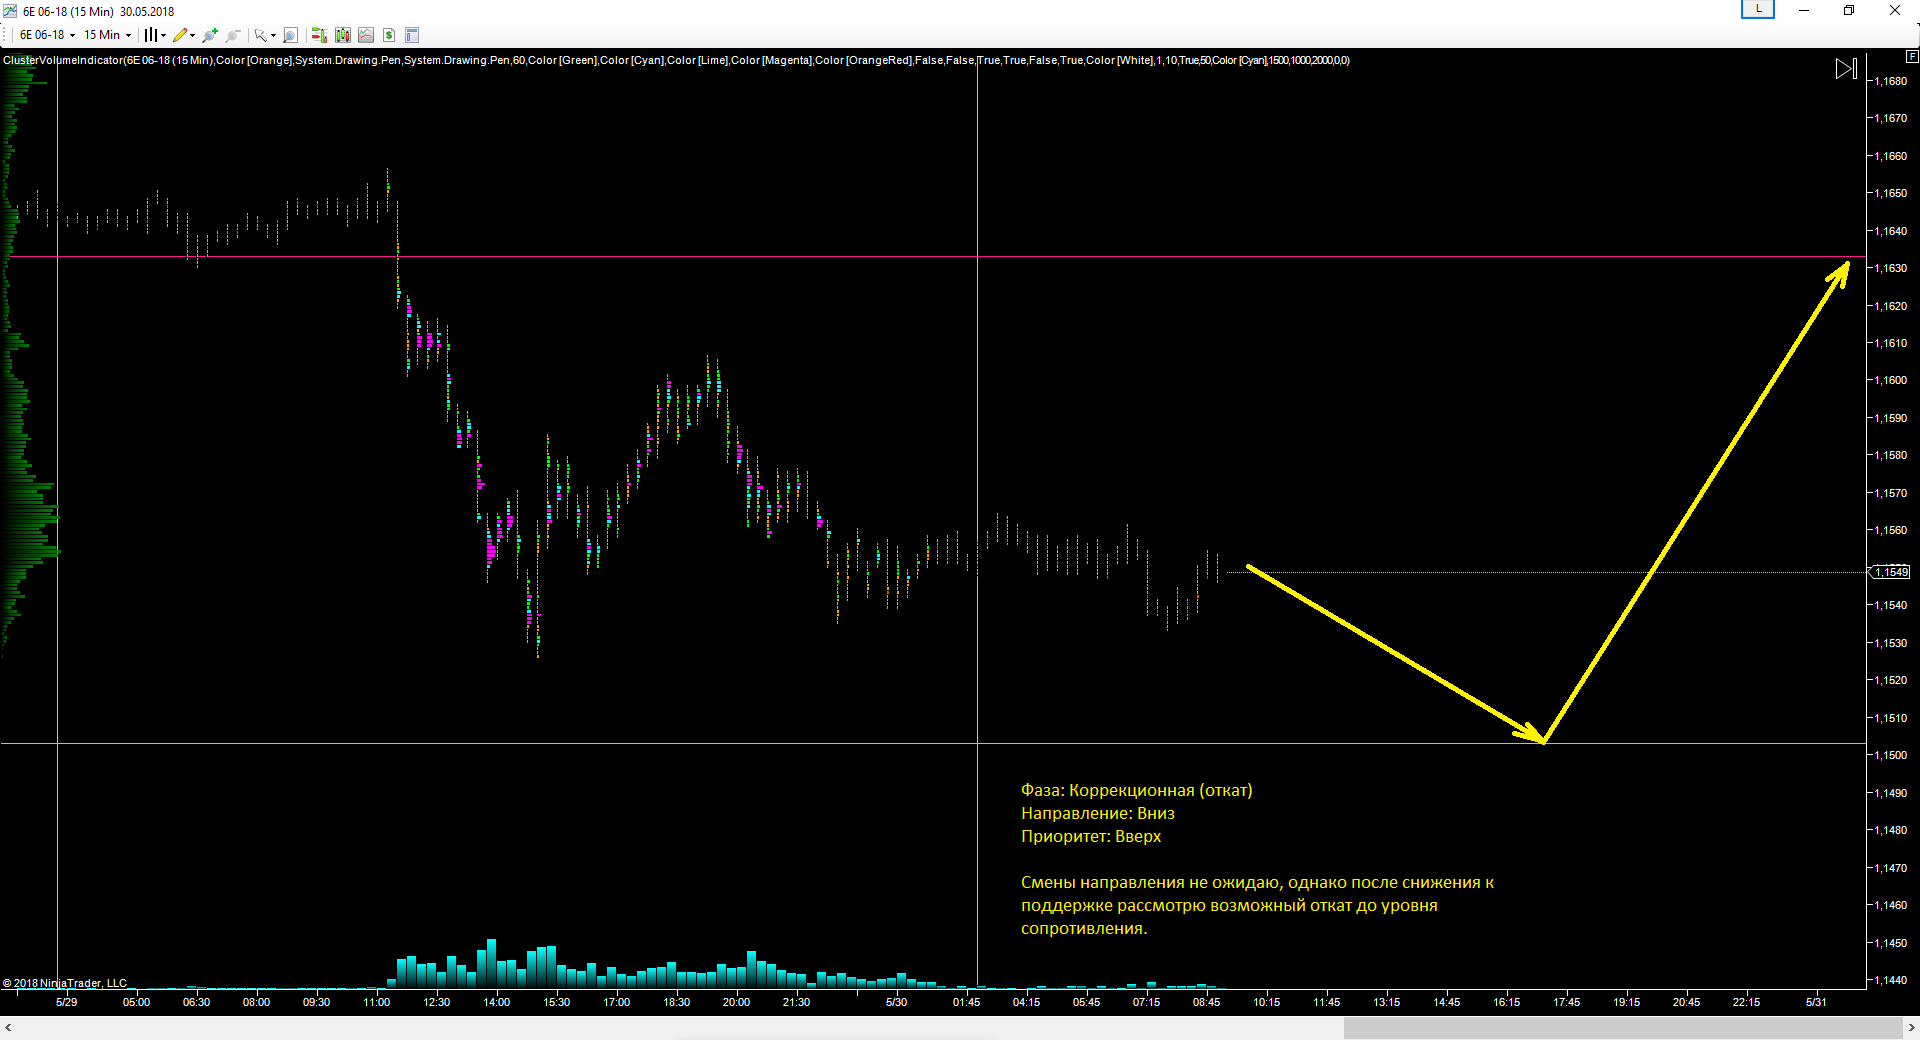
Task: Click the current price marker 1,1549
Action: coord(1890,572)
